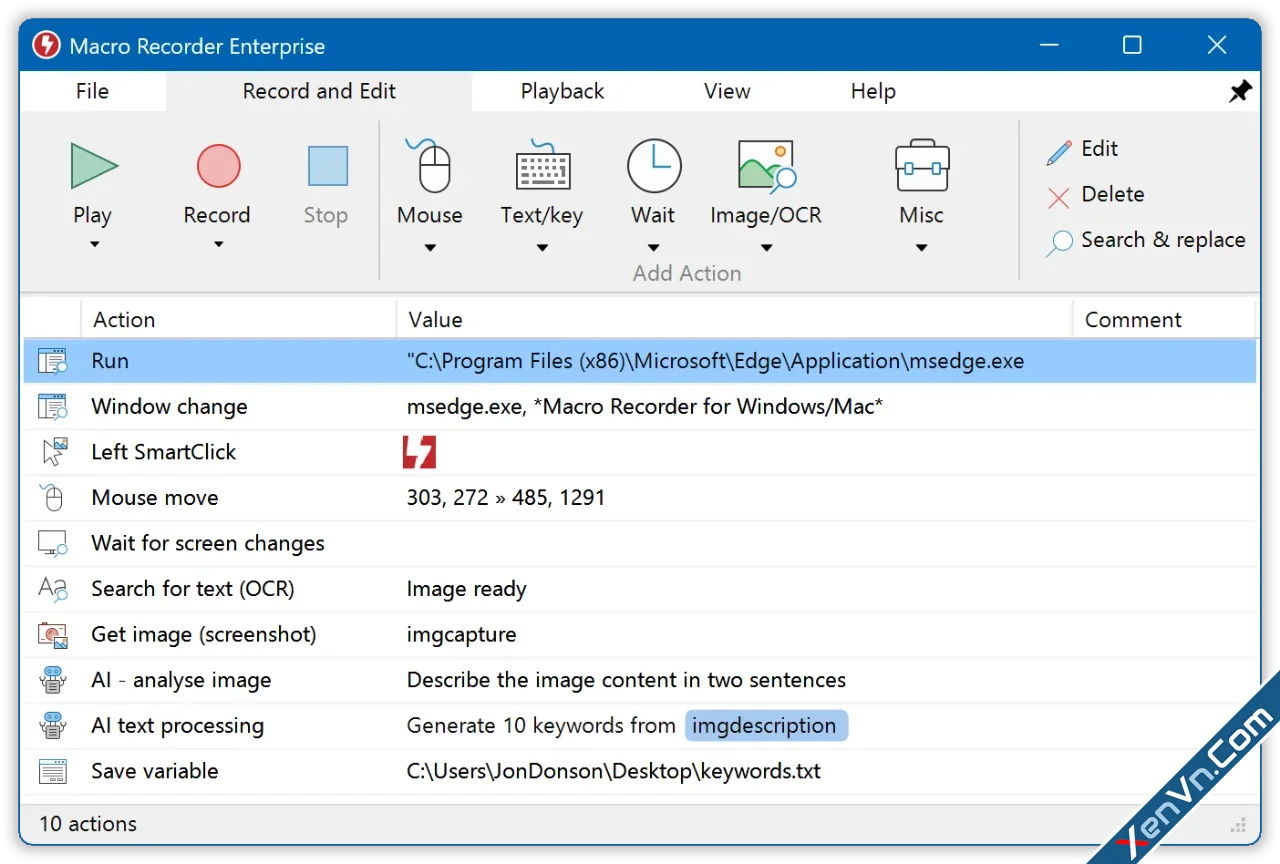Click the Comment column header
Viewport: 1280px width, 864px height.
click(1164, 320)
